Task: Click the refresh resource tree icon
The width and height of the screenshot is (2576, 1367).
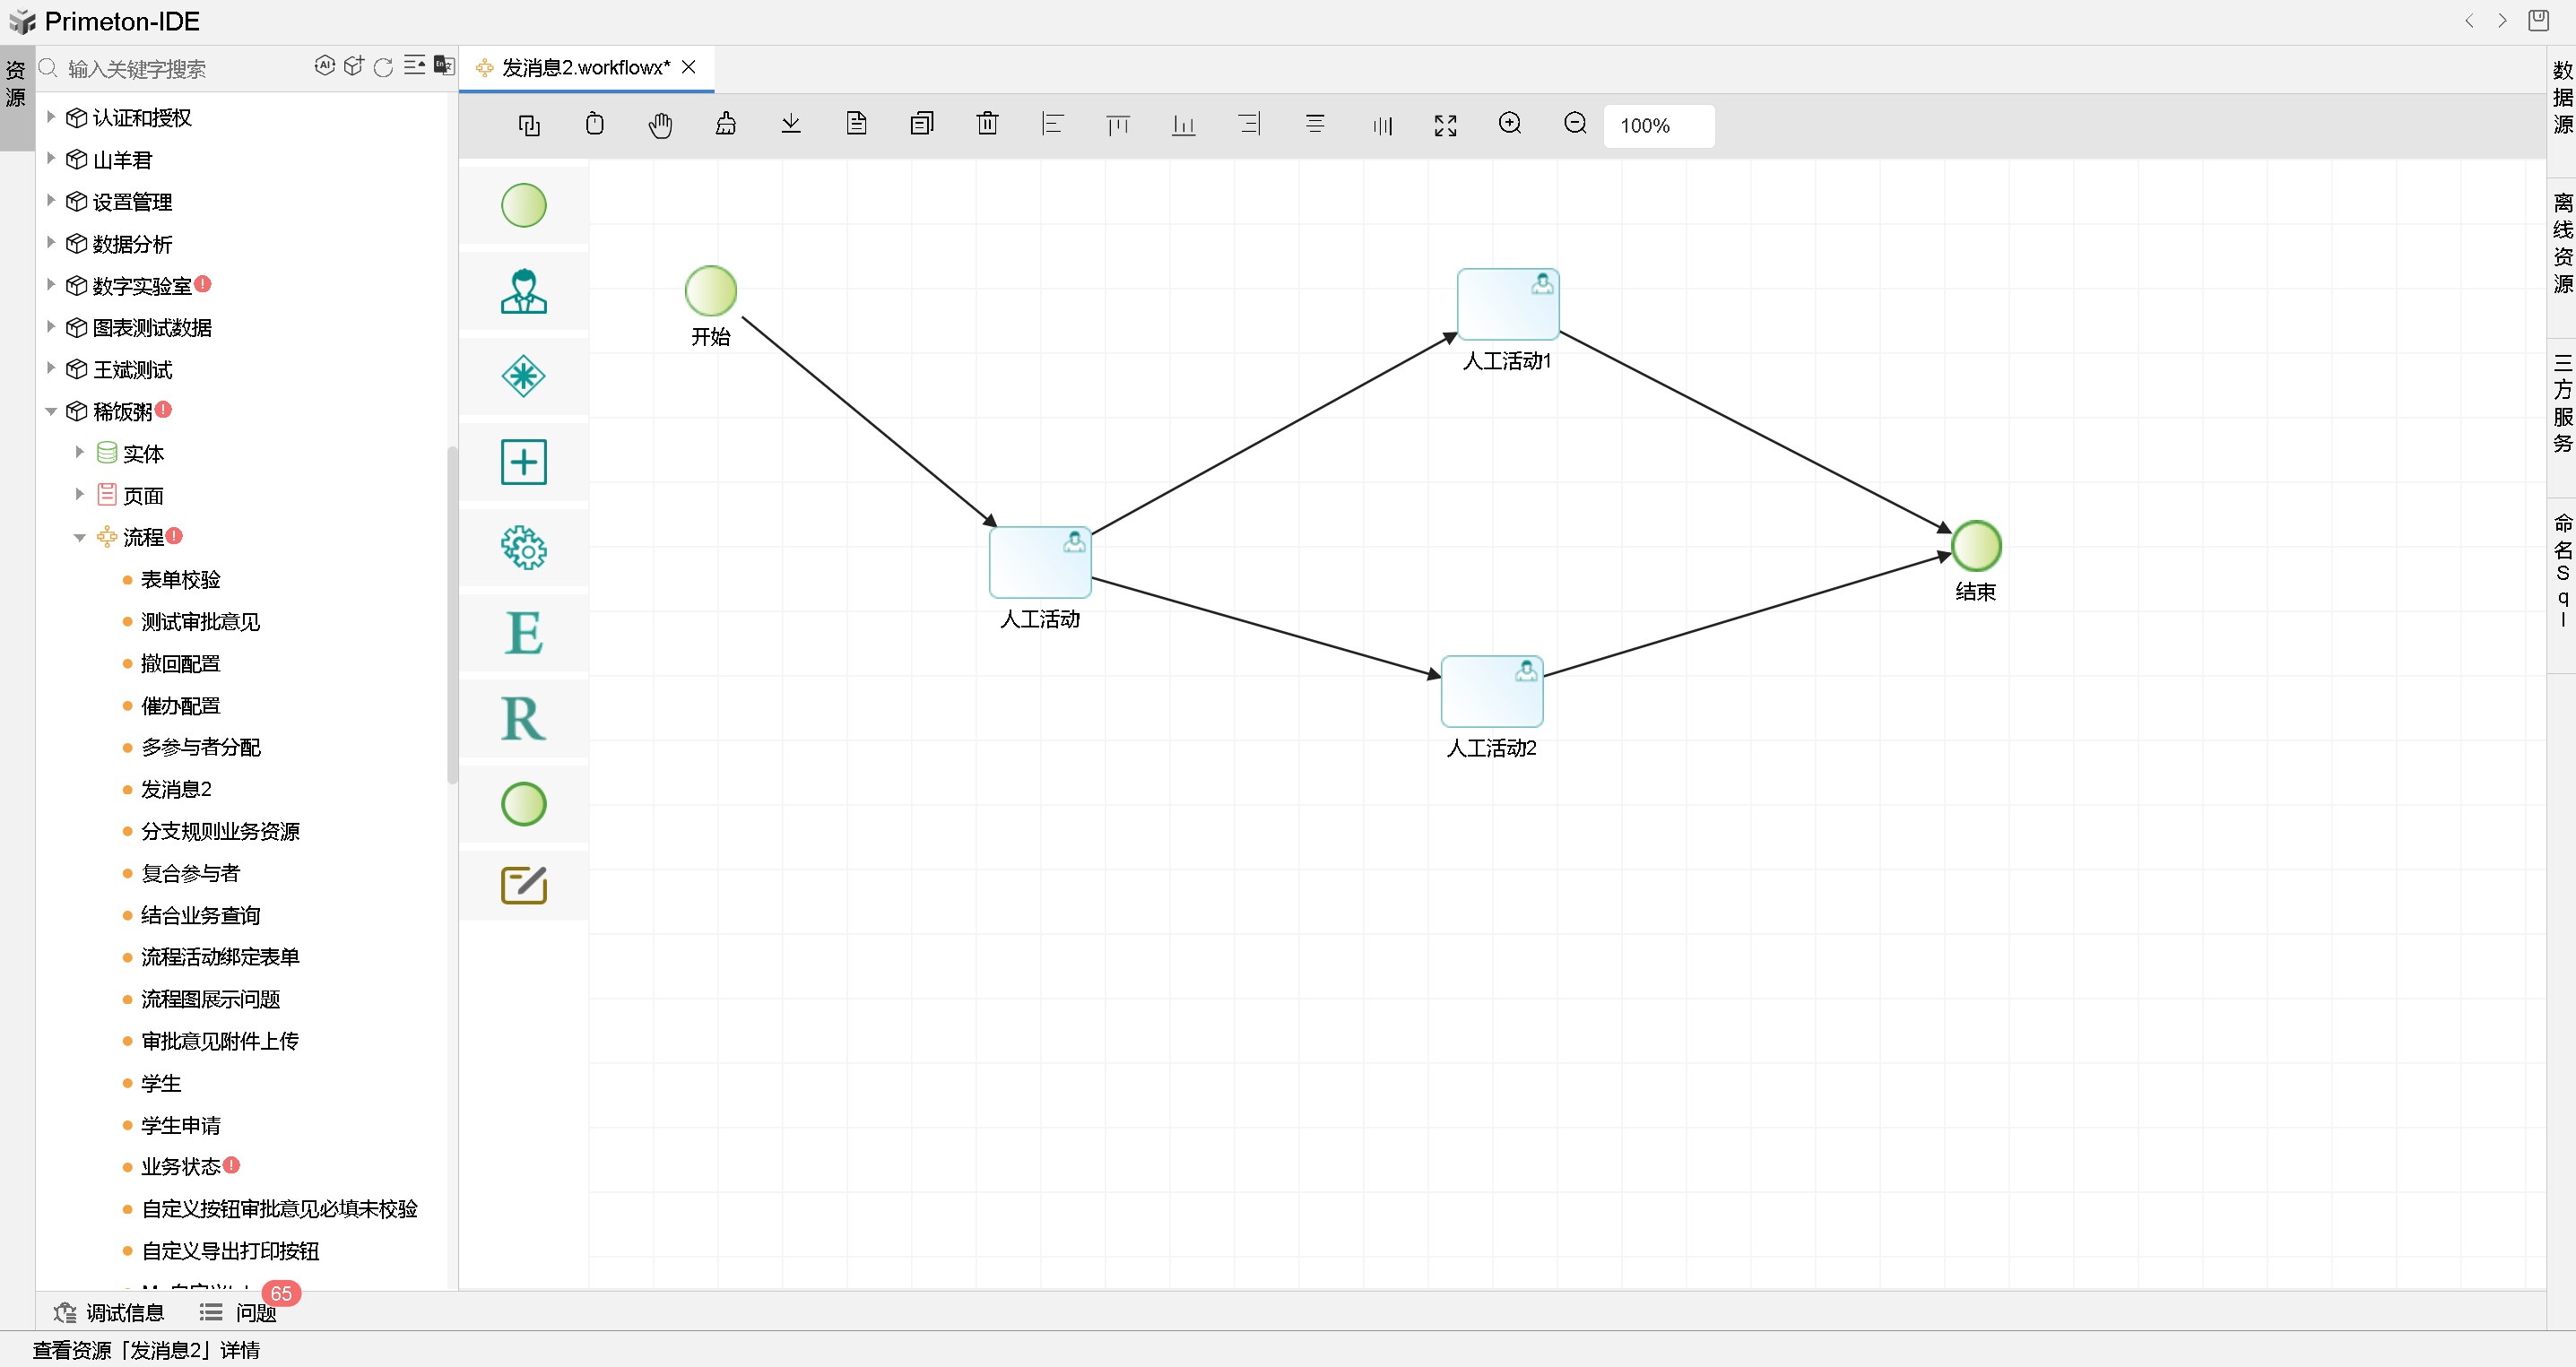Action: 383,68
